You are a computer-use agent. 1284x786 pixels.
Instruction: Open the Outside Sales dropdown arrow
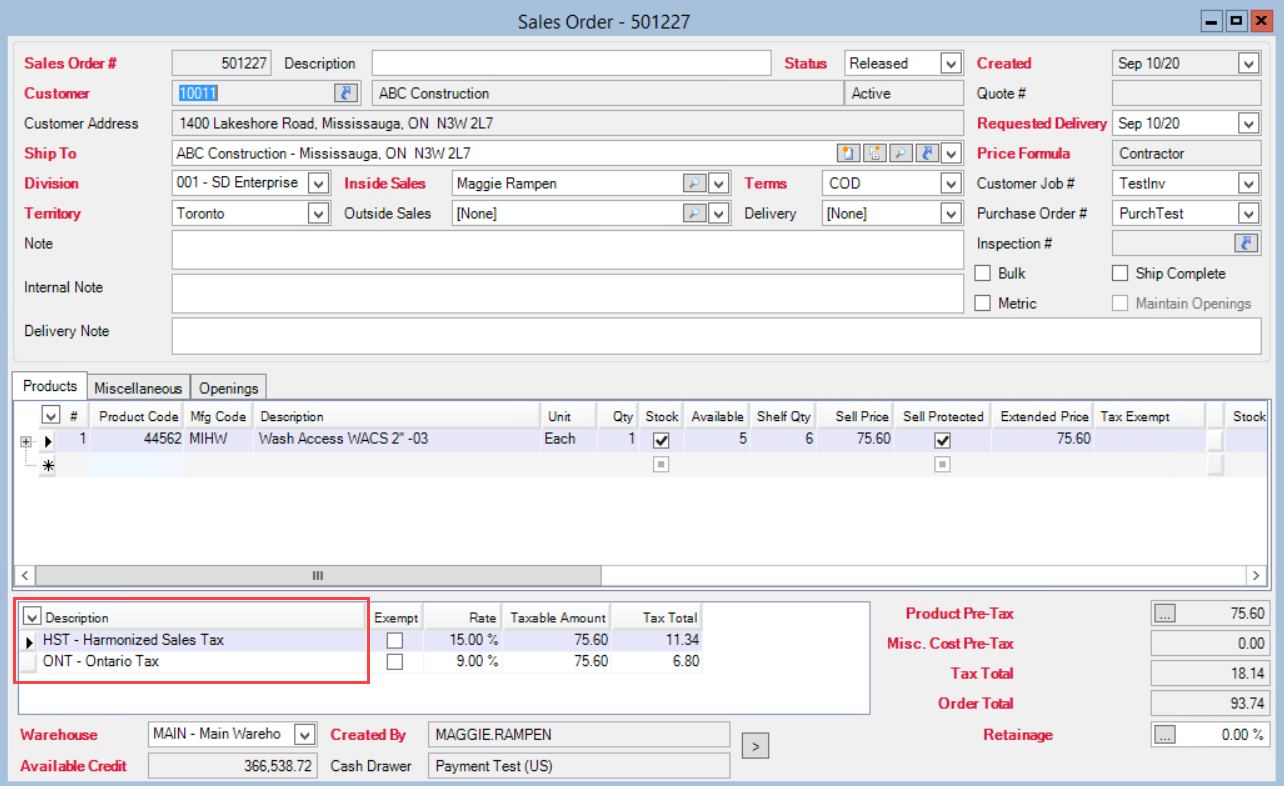[x=719, y=214]
